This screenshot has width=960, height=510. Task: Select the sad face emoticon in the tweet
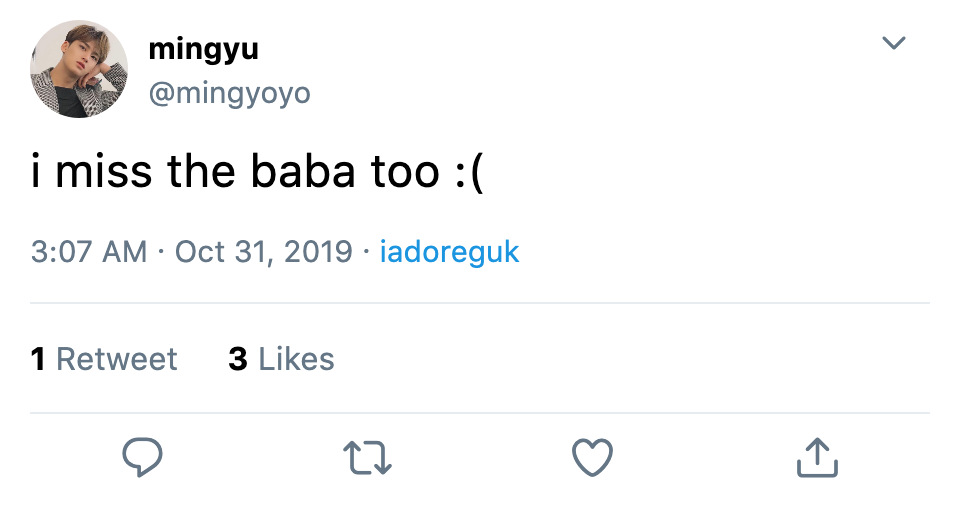[470, 173]
